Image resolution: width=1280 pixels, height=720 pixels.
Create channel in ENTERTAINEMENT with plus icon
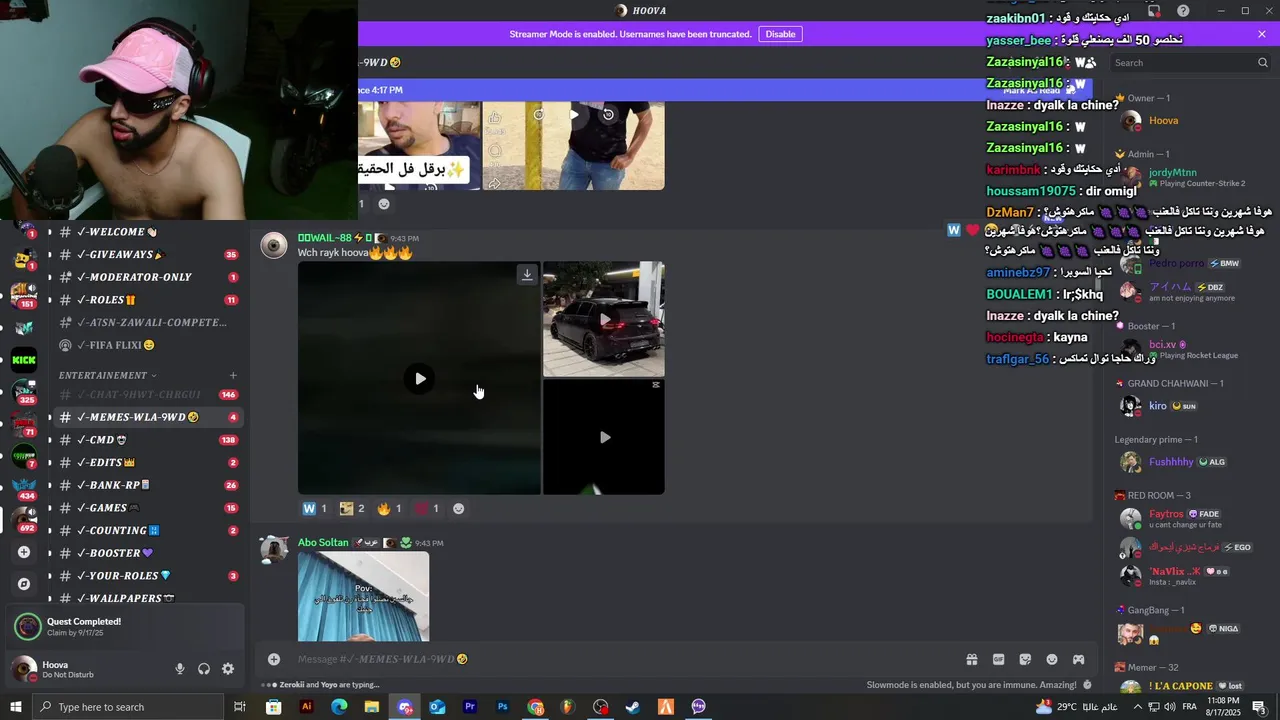coord(233,375)
